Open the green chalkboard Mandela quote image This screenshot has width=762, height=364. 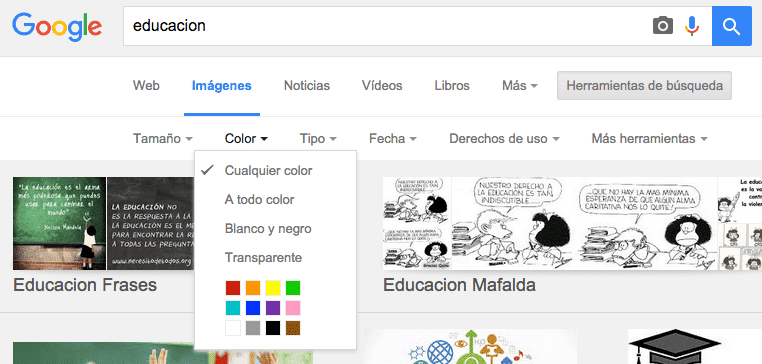59,223
